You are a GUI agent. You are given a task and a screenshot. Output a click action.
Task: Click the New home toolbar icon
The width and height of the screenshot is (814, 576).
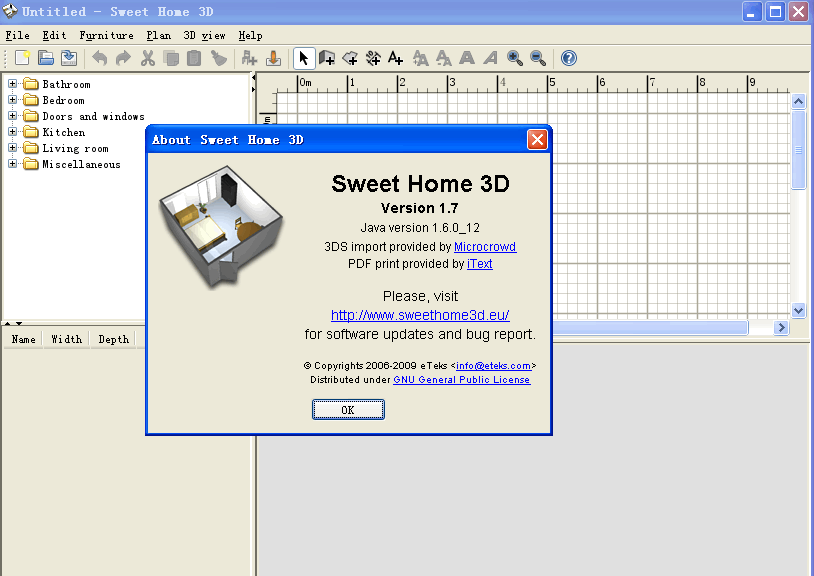click(x=22, y=58)
